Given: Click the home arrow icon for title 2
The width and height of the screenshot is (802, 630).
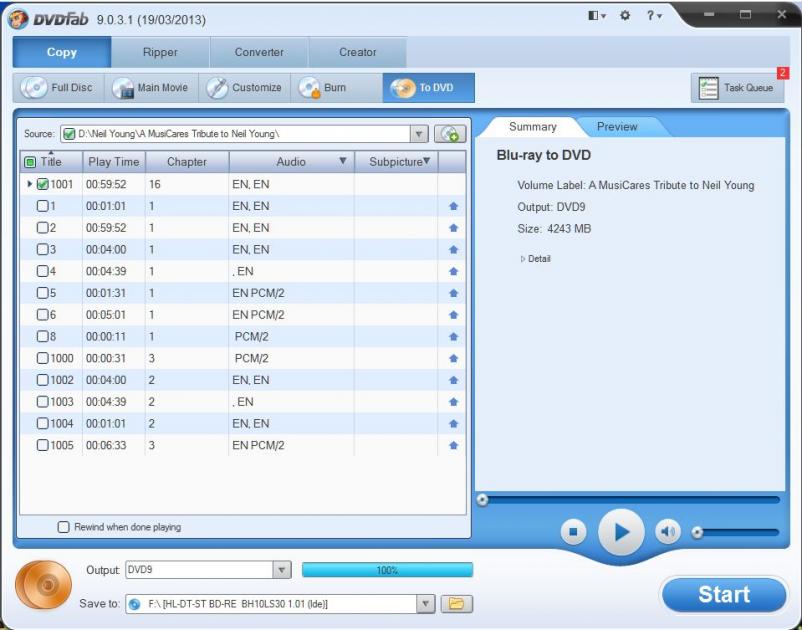Looking at the screenshot, I should (453, 228).
